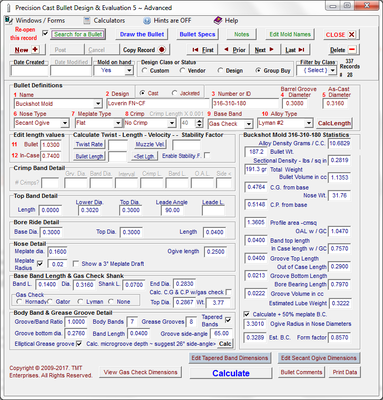
Task: Enable Show a 3° Meplate Draft
Action: 75,263
